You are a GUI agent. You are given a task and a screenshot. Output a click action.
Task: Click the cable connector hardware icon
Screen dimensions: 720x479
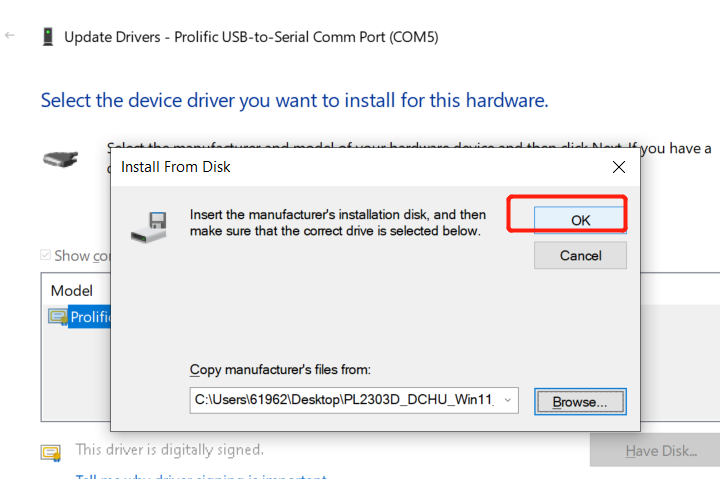[x=60, y=159]
